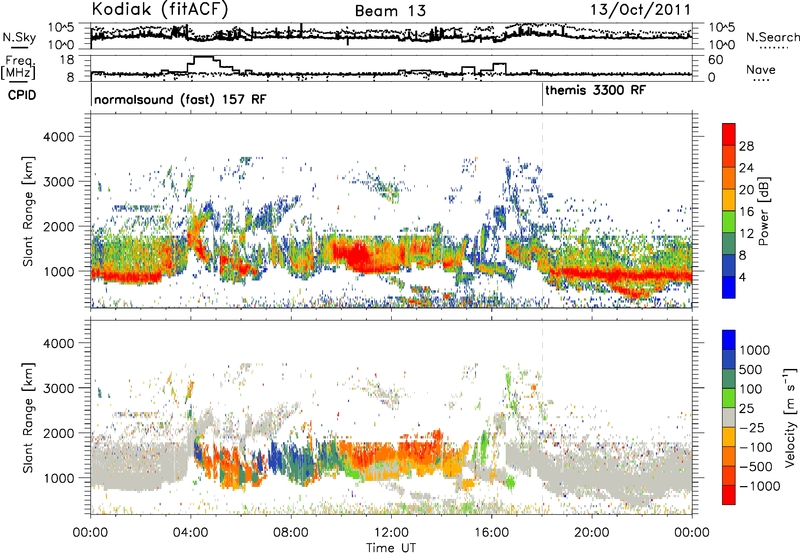Click the '-1000' Velocity colorbar tick
Screen dimensions: 800x554
pyautogui.click(x=760, y=486)
